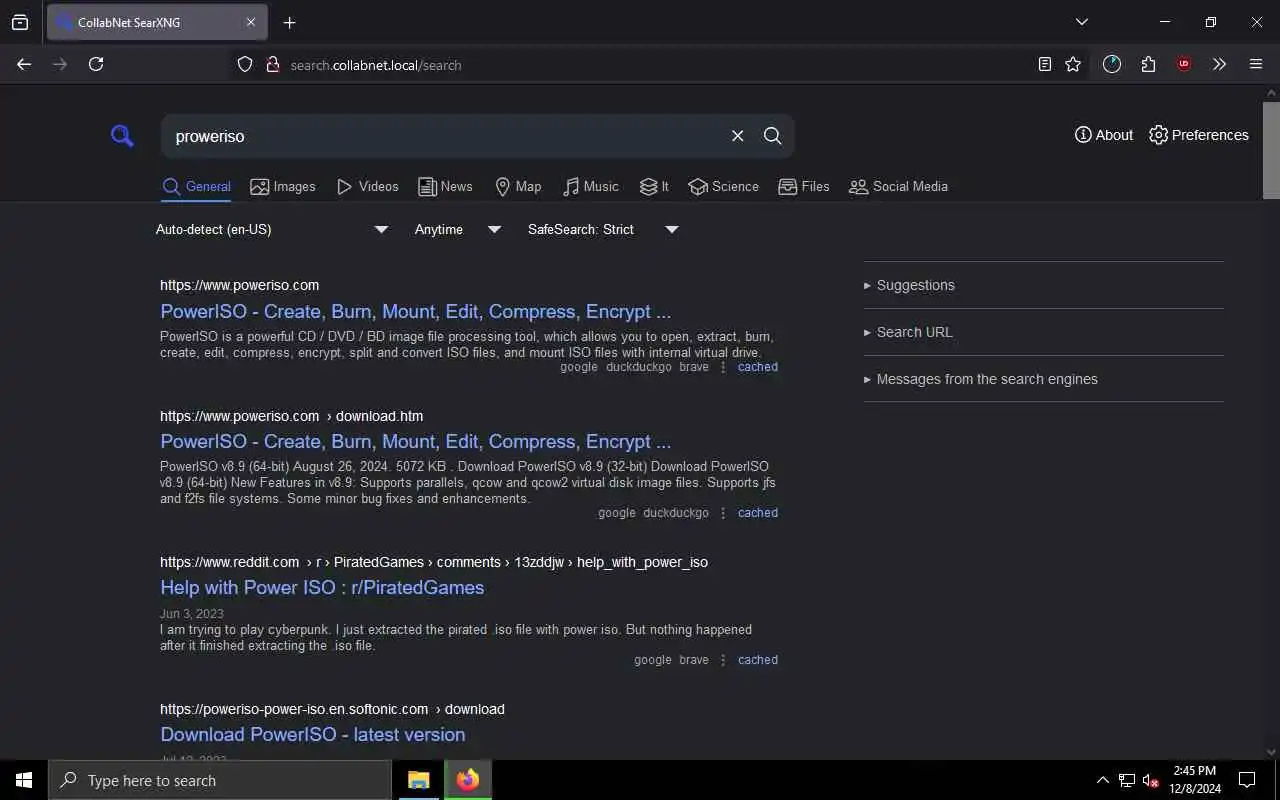1280x800 pixels.
Task: Open the About page
Action: click(x=1104, y=135)
